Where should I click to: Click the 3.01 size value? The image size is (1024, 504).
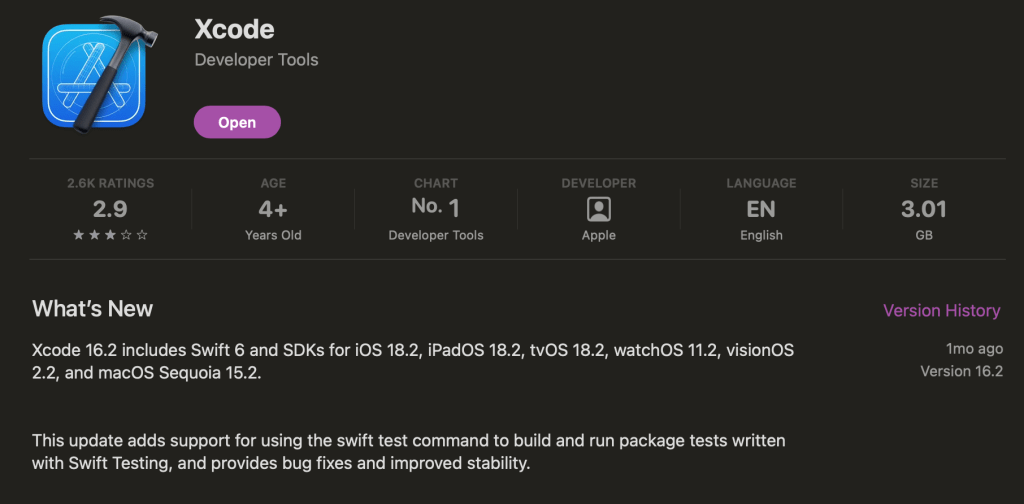point(923,208)
